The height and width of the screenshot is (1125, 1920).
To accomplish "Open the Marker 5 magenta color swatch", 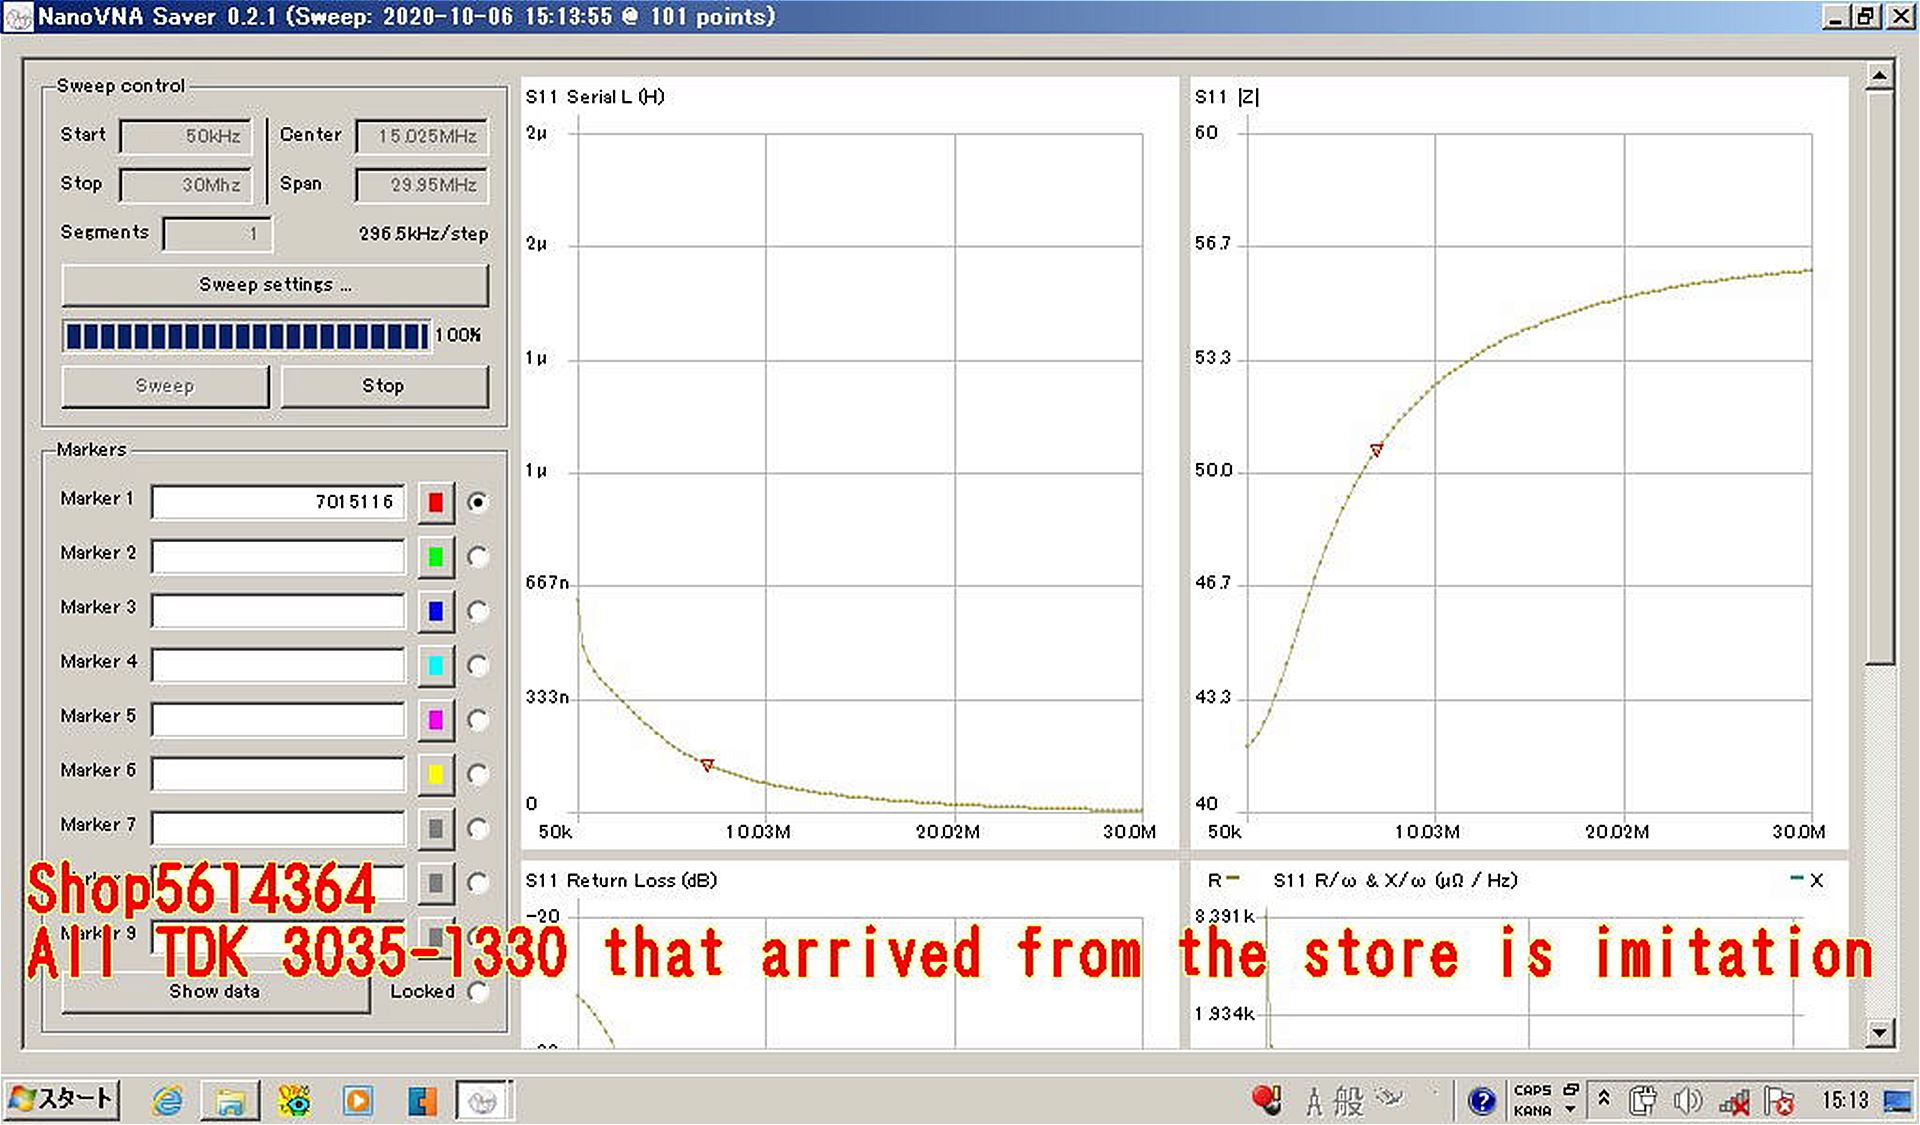I will pyautogui.click(x=436, y=720).
